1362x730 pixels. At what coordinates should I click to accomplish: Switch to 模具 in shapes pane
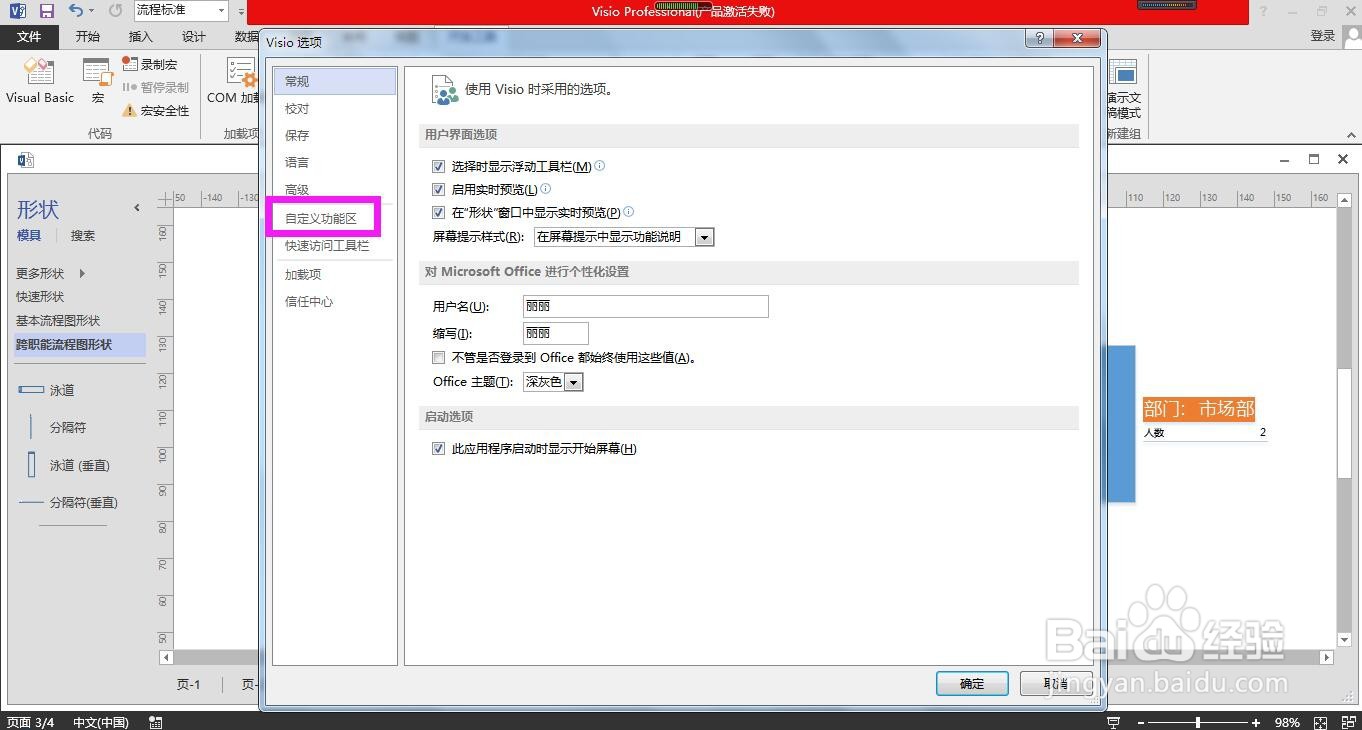coord(29,236)
